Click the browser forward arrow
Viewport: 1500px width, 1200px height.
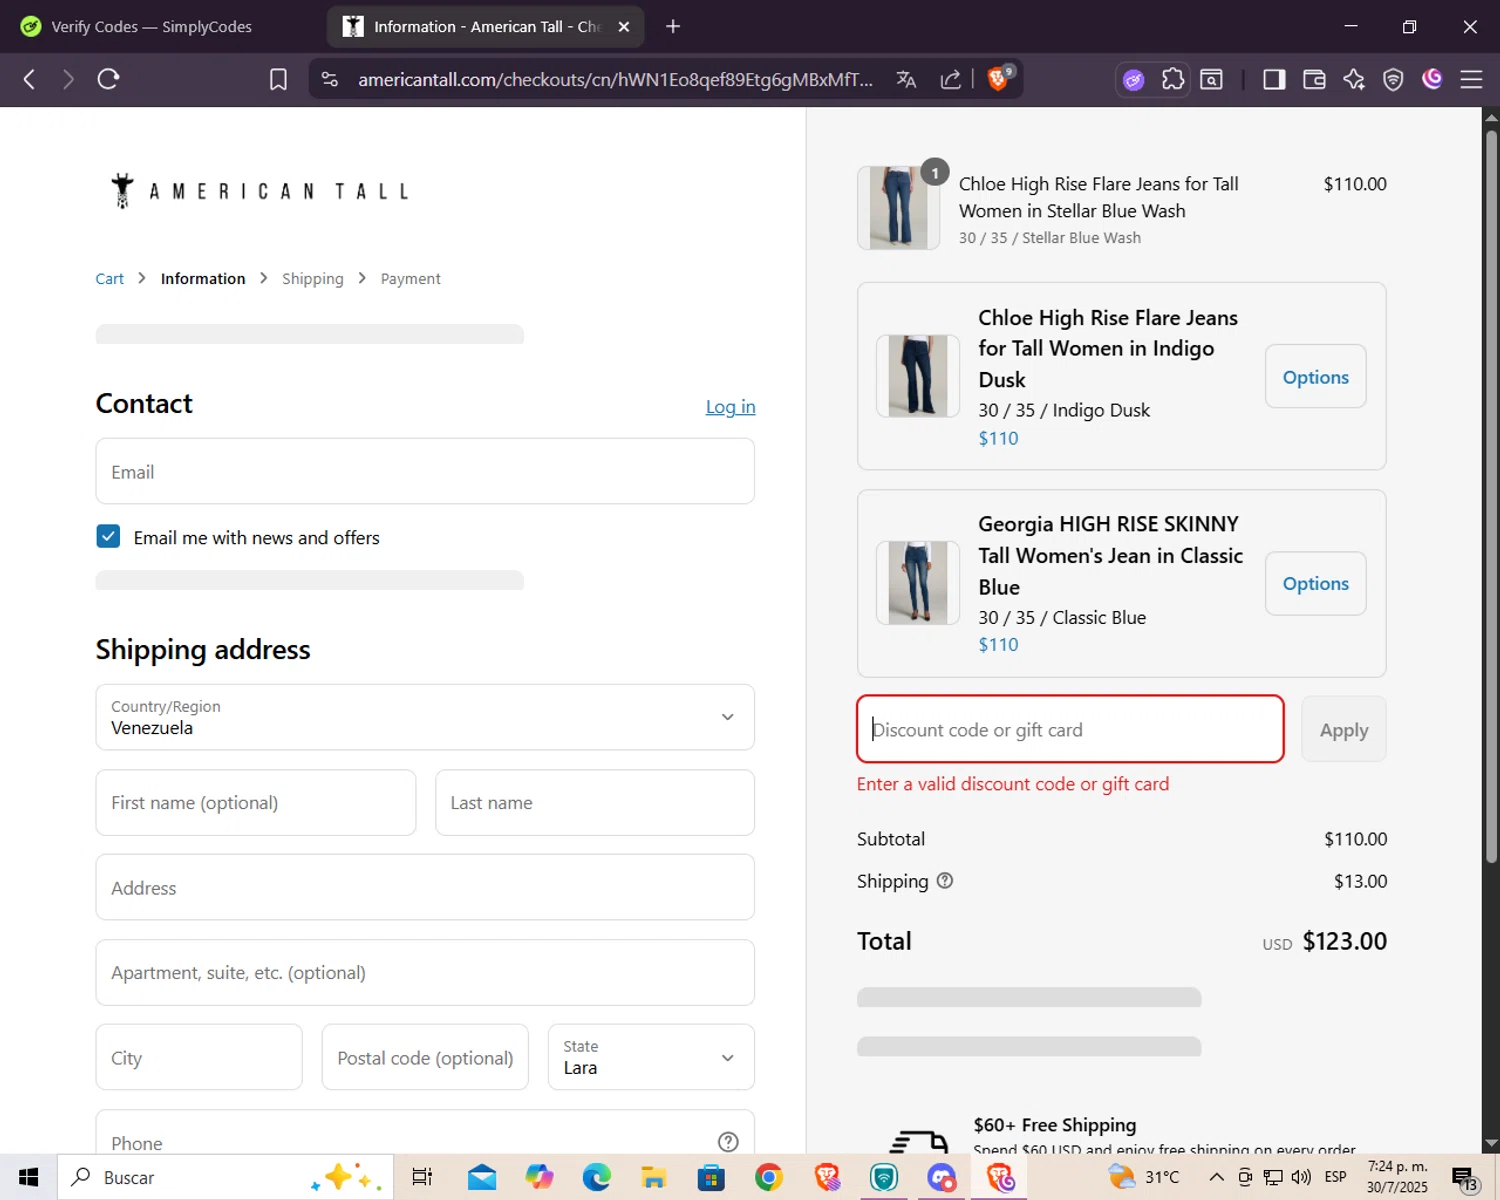(x=68, y=79)
